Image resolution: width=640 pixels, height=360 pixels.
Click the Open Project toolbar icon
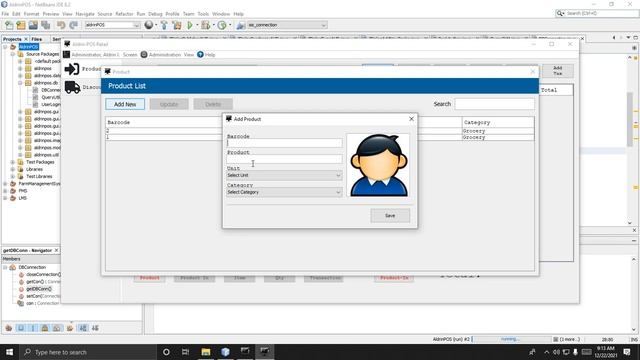33,25
